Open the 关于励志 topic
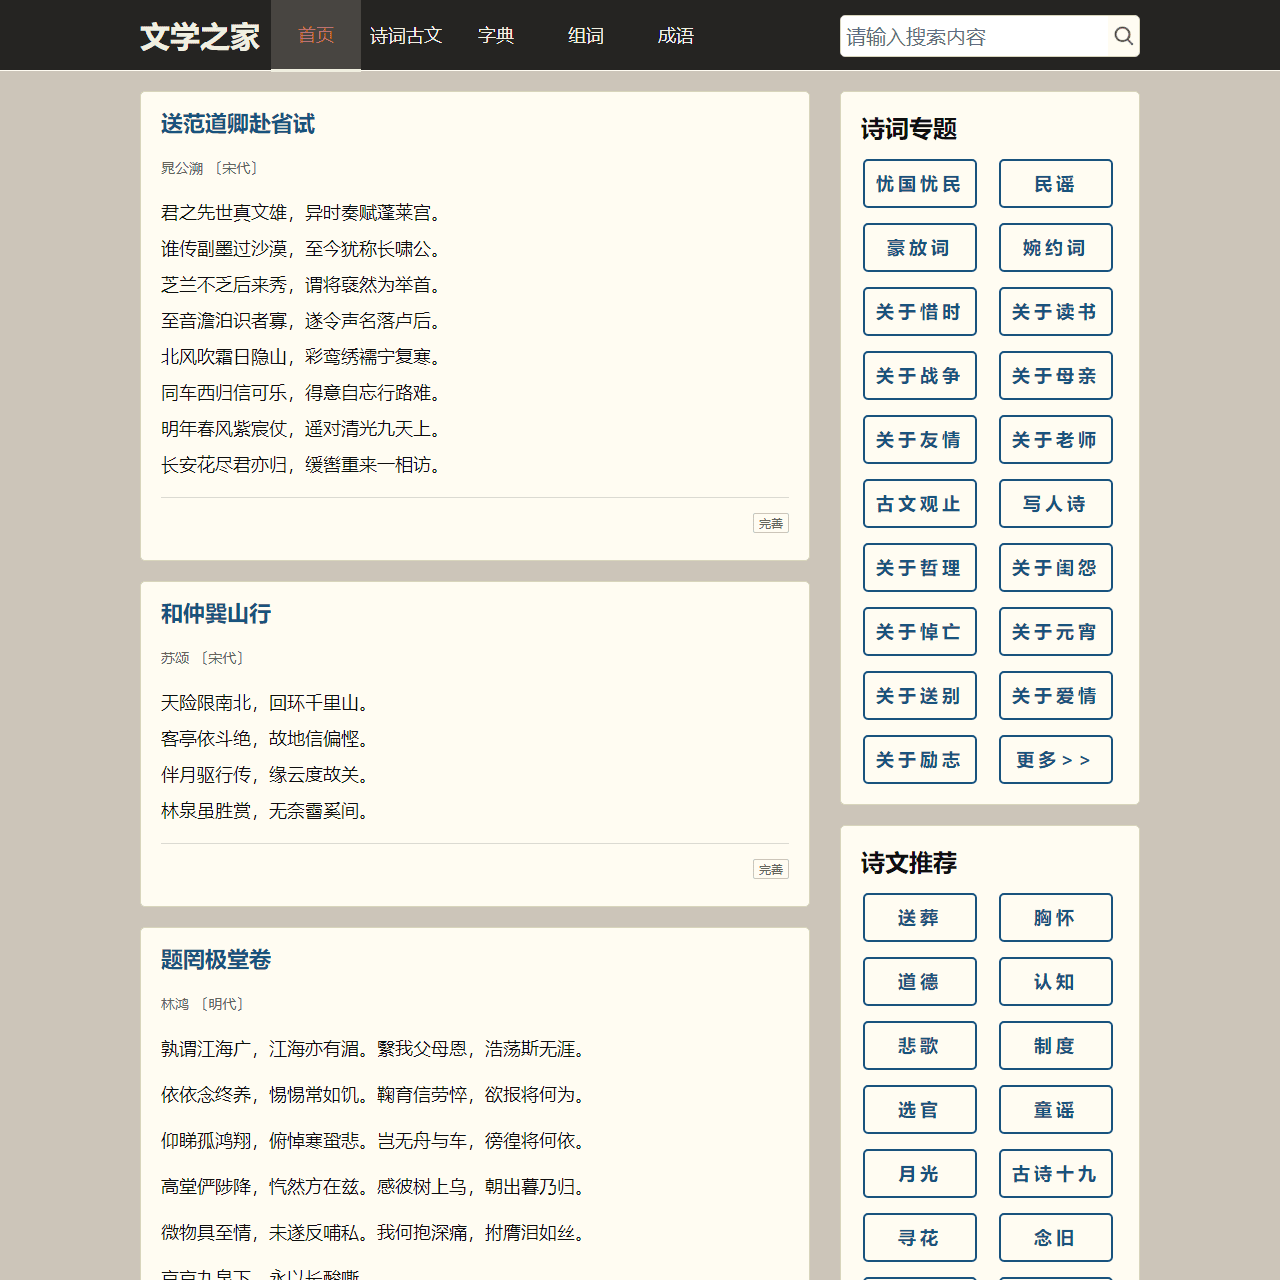Screen dimensions: 1280x1280 point(920,760)
